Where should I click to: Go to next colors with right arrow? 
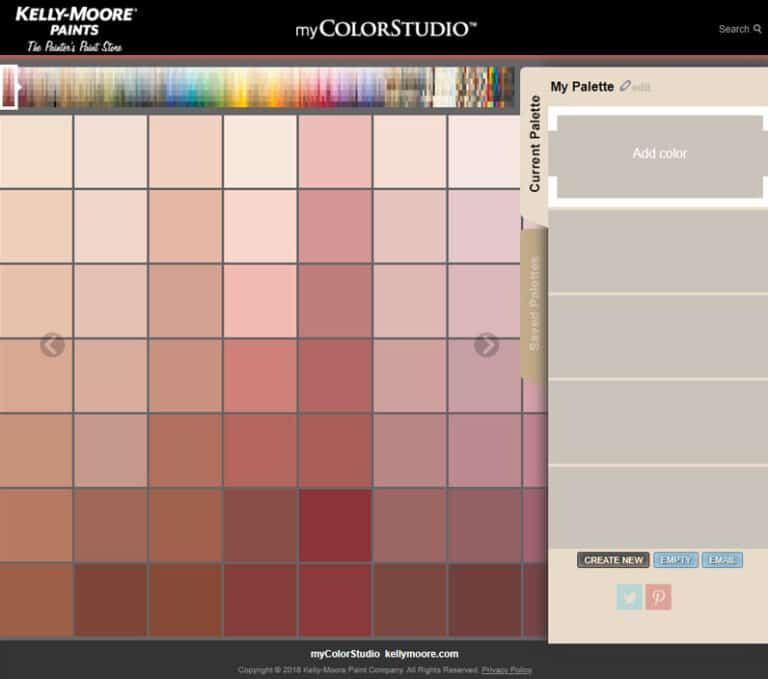point(486,345)
